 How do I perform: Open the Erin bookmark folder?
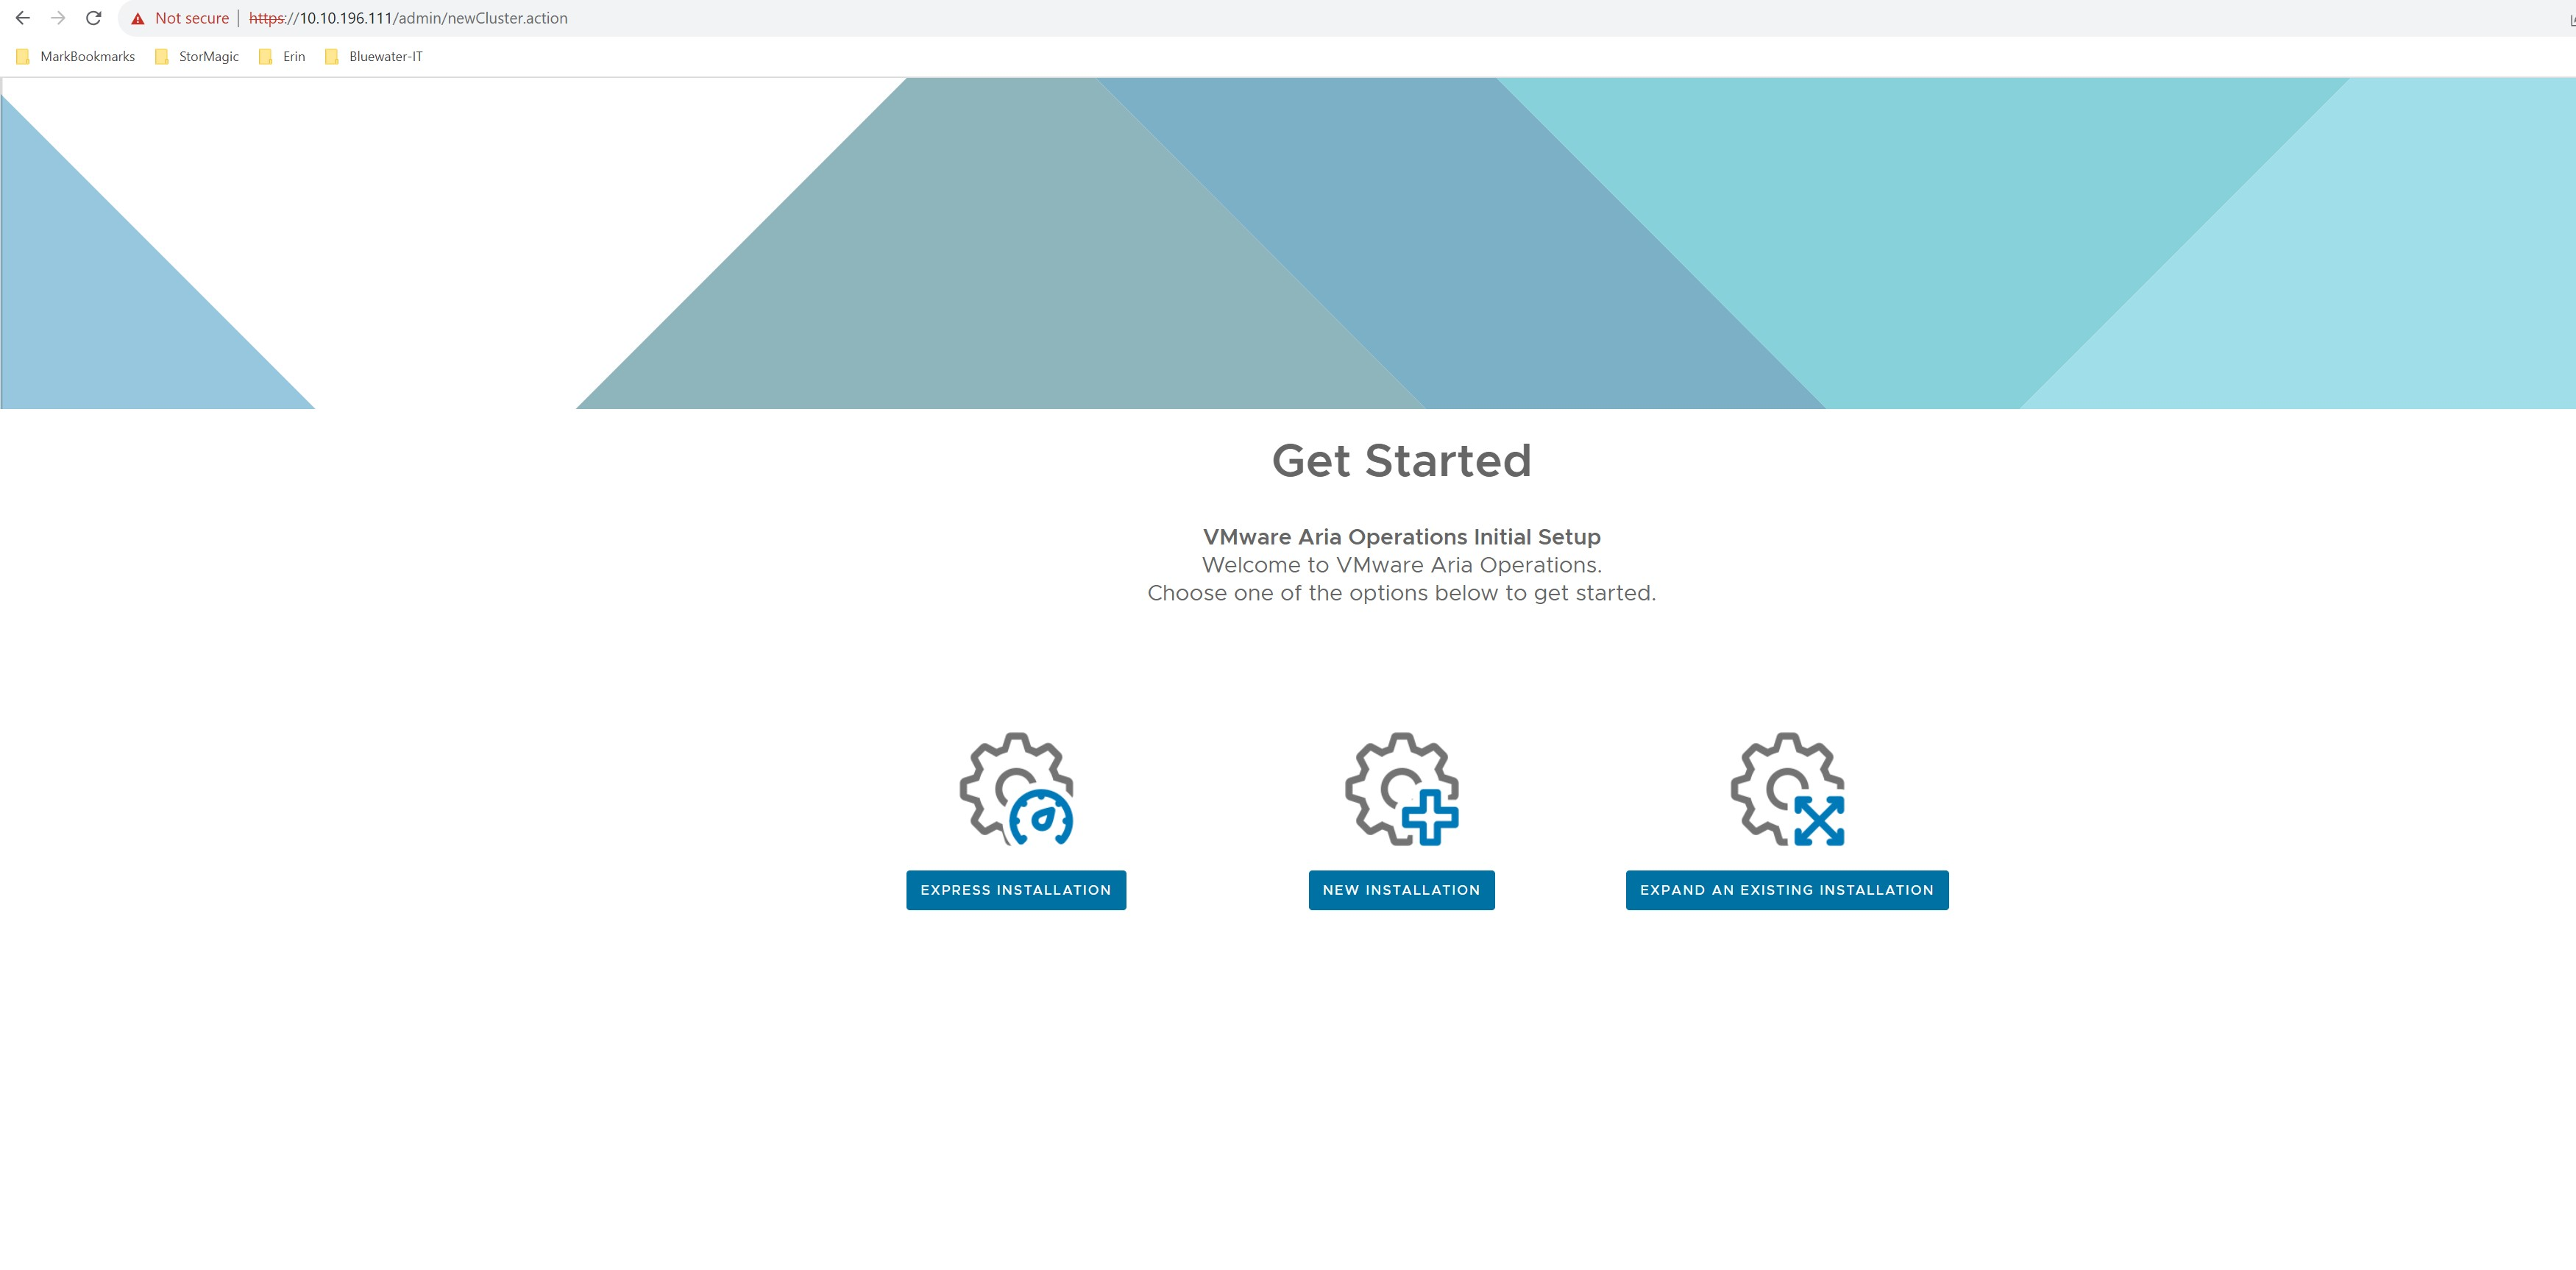282,56
